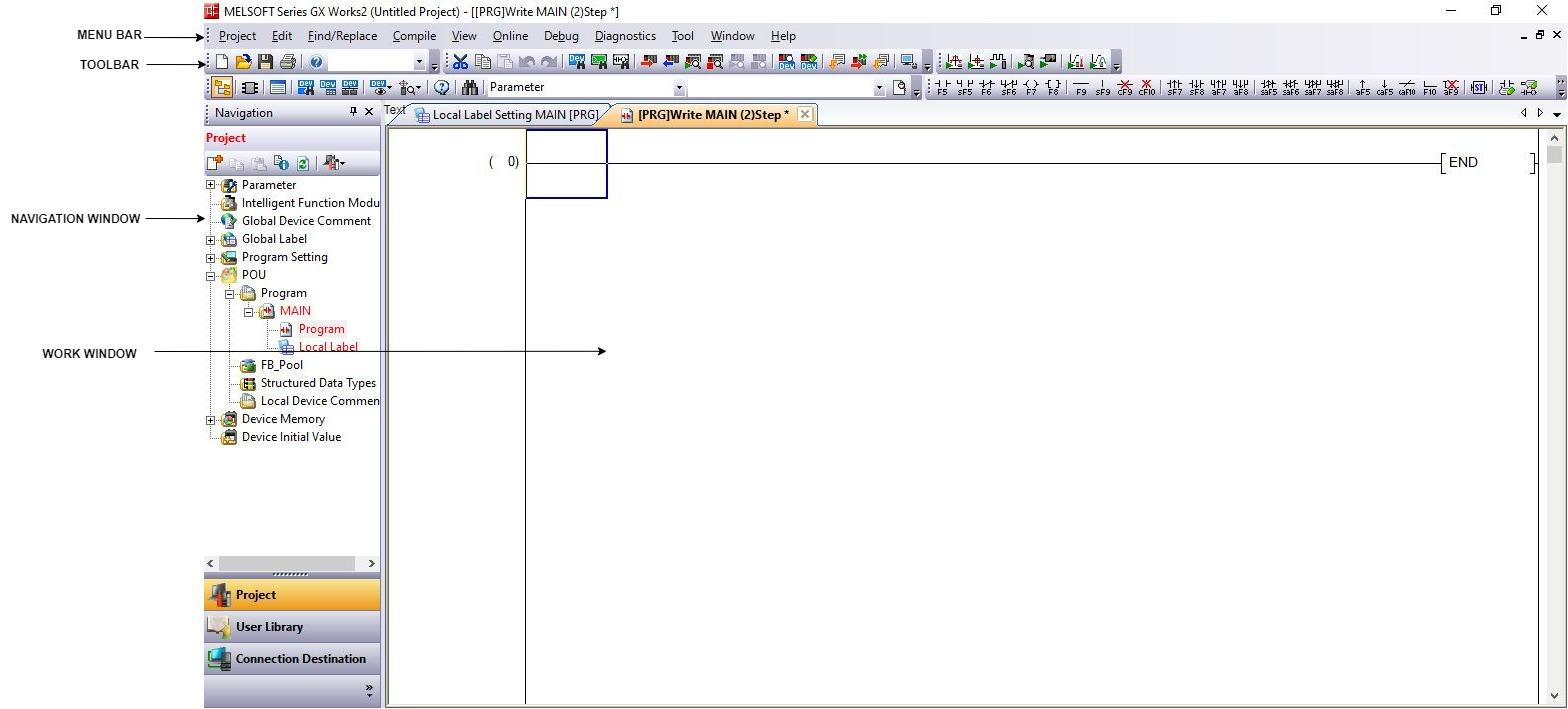Open the Project menu
This screenshot has width=1568, height=709.
[x=237, y=36]
